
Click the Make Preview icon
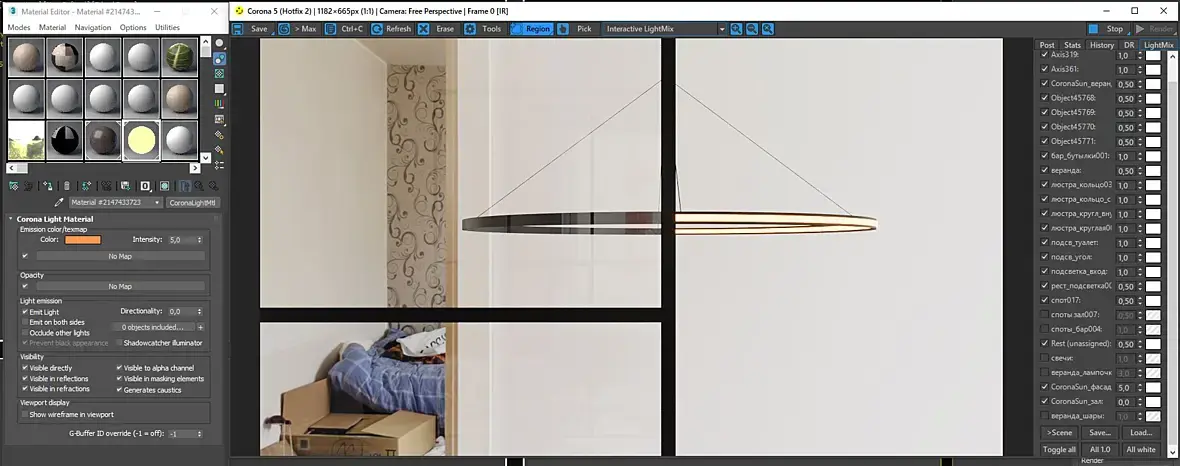coord(219,119)
